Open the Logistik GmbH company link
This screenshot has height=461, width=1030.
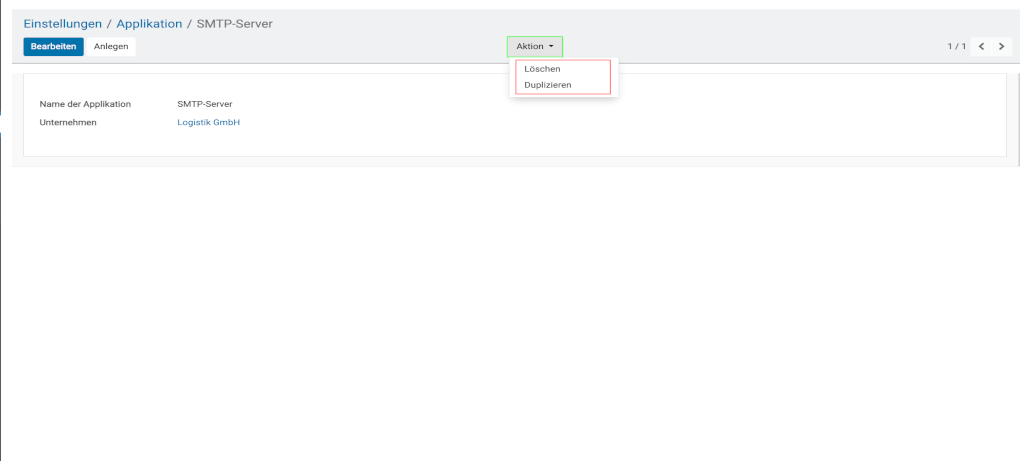[x=208, y=122]
